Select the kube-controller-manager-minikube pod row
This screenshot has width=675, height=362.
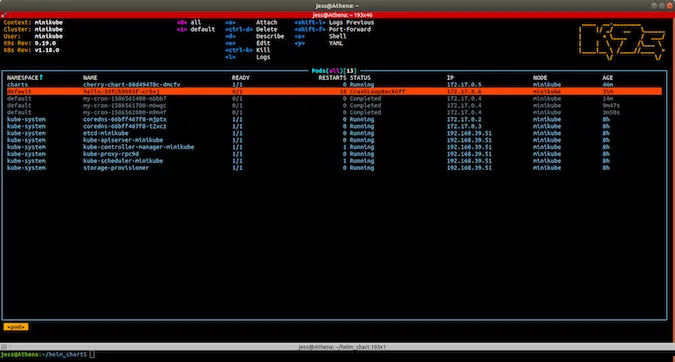pos(334,147)
